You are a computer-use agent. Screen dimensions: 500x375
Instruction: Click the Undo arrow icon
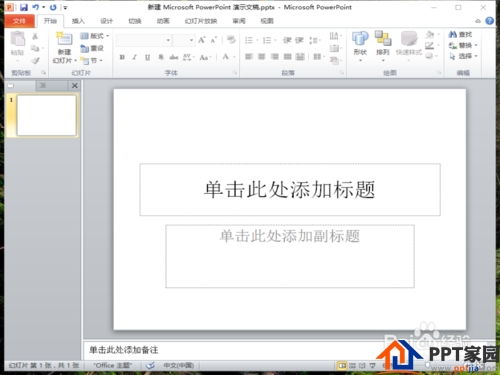click(35, 7)
